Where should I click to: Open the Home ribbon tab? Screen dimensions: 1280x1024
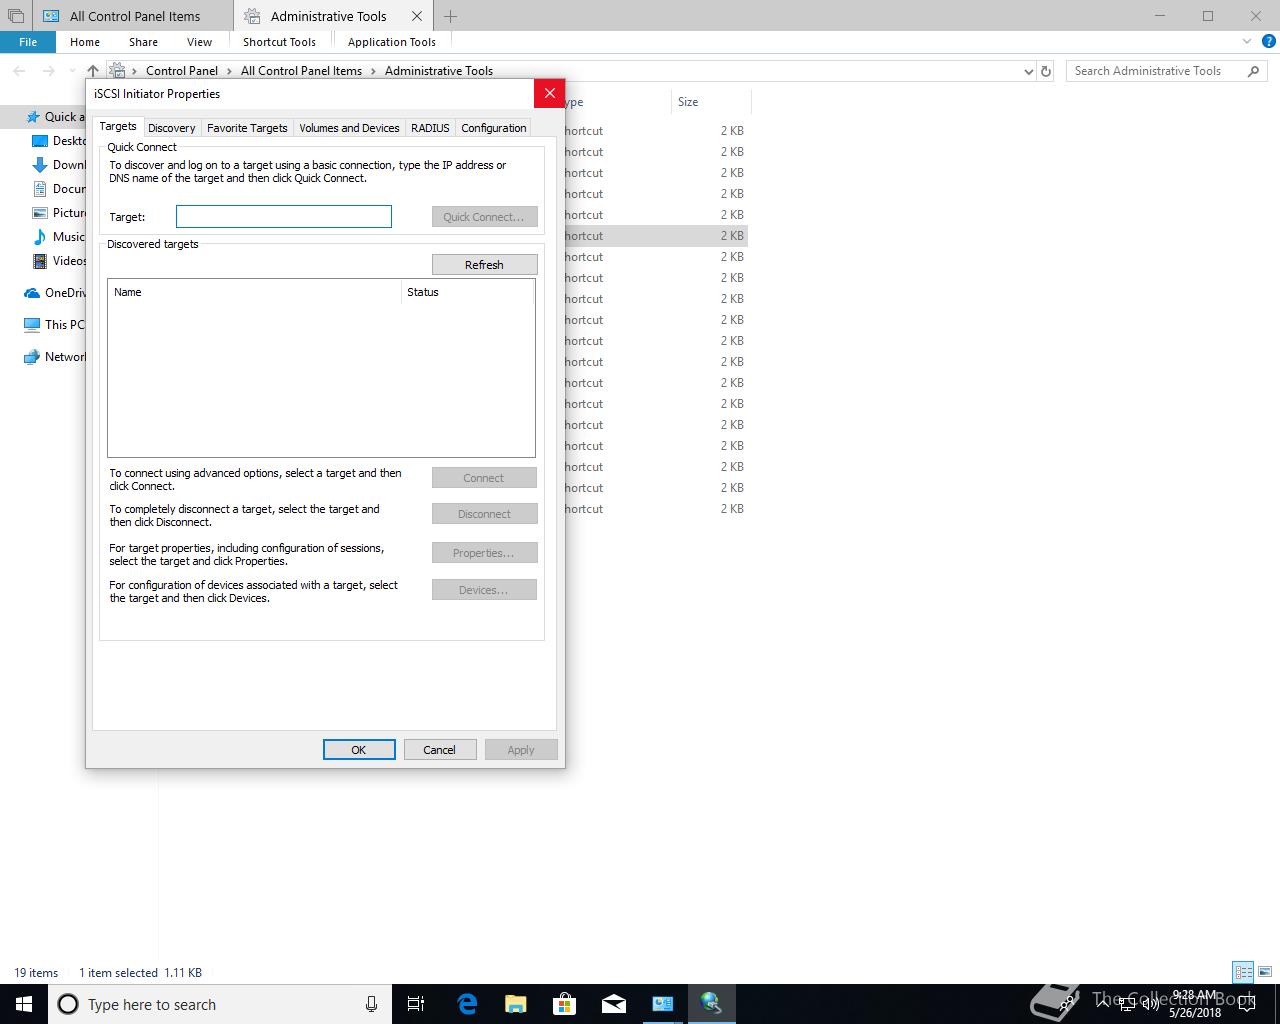tap(85, 42)
